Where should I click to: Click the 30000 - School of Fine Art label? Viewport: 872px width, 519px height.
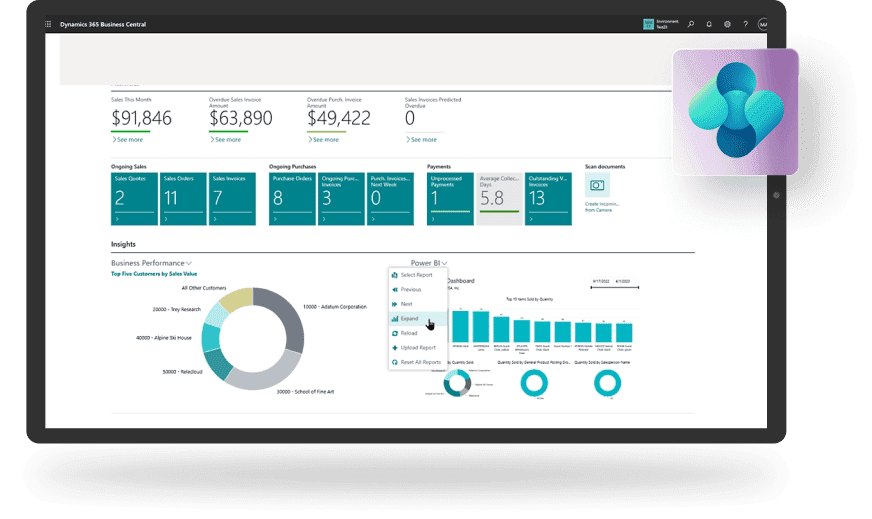(305, 392)
